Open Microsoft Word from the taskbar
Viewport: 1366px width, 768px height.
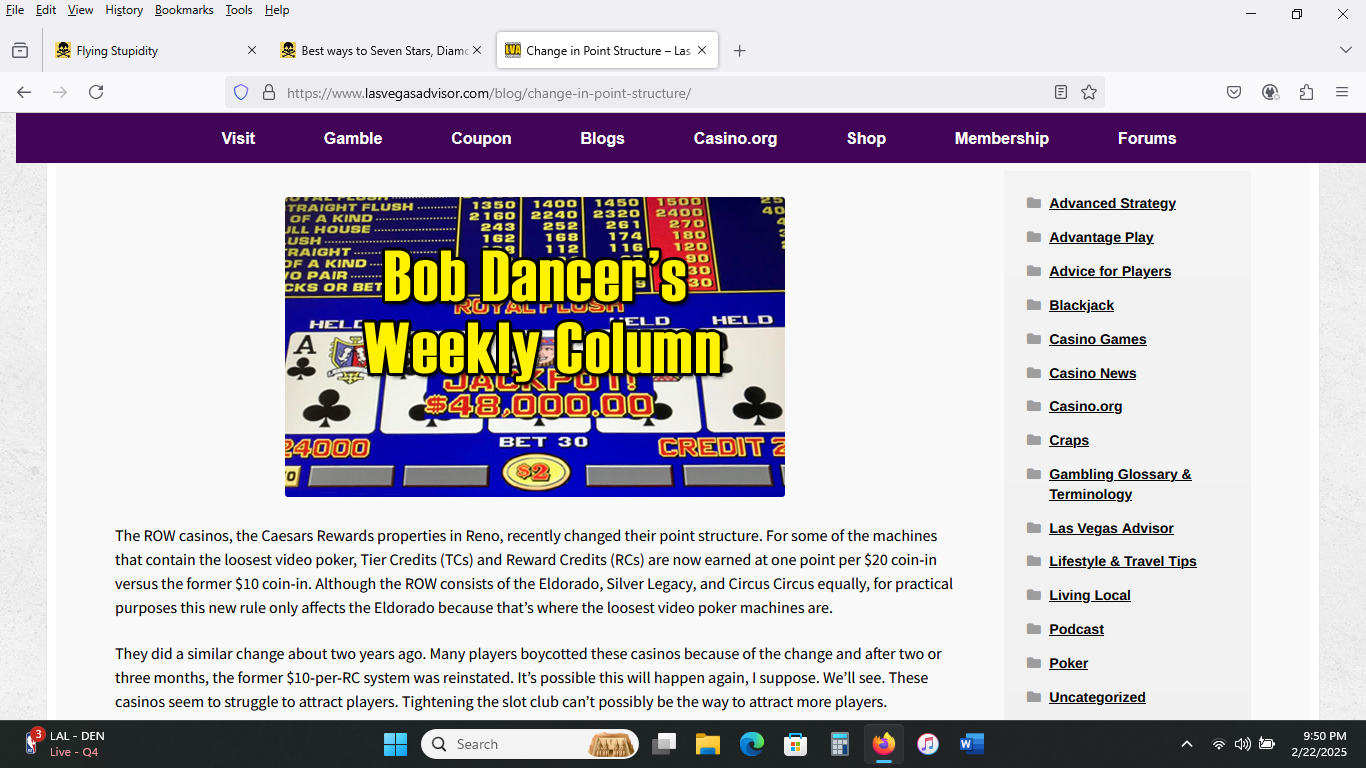pos(972,744)
